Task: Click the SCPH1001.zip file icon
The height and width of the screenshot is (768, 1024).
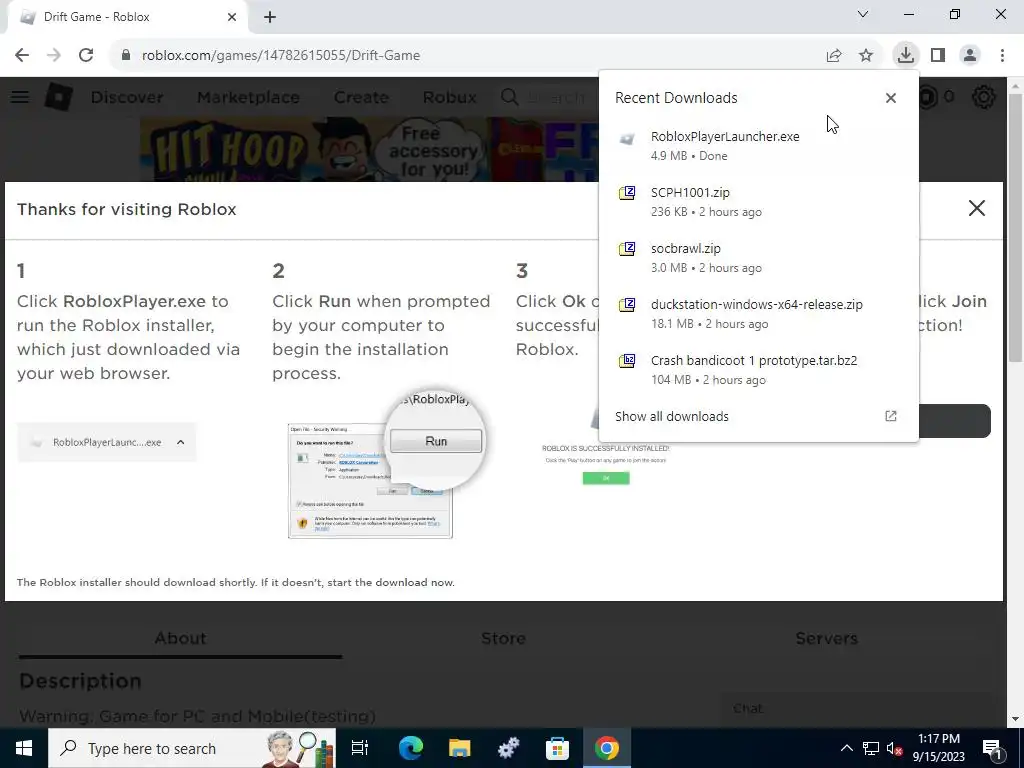Action: click(627, 193)
